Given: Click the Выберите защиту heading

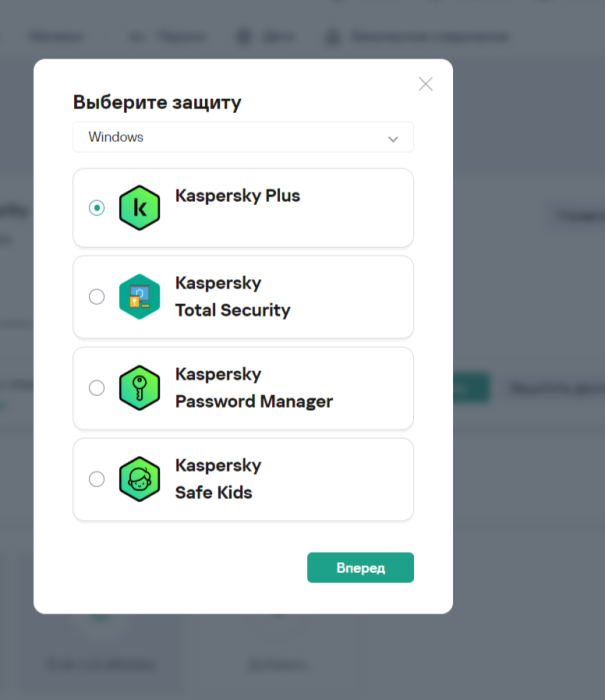Looking at the screenshot, I should pos(157,102).
